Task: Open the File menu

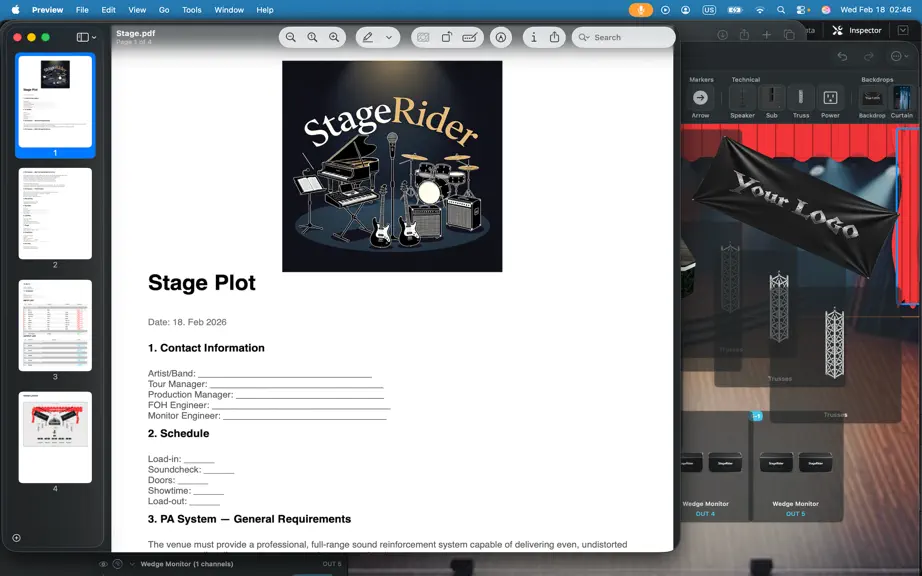Action: tap(82, 9)
